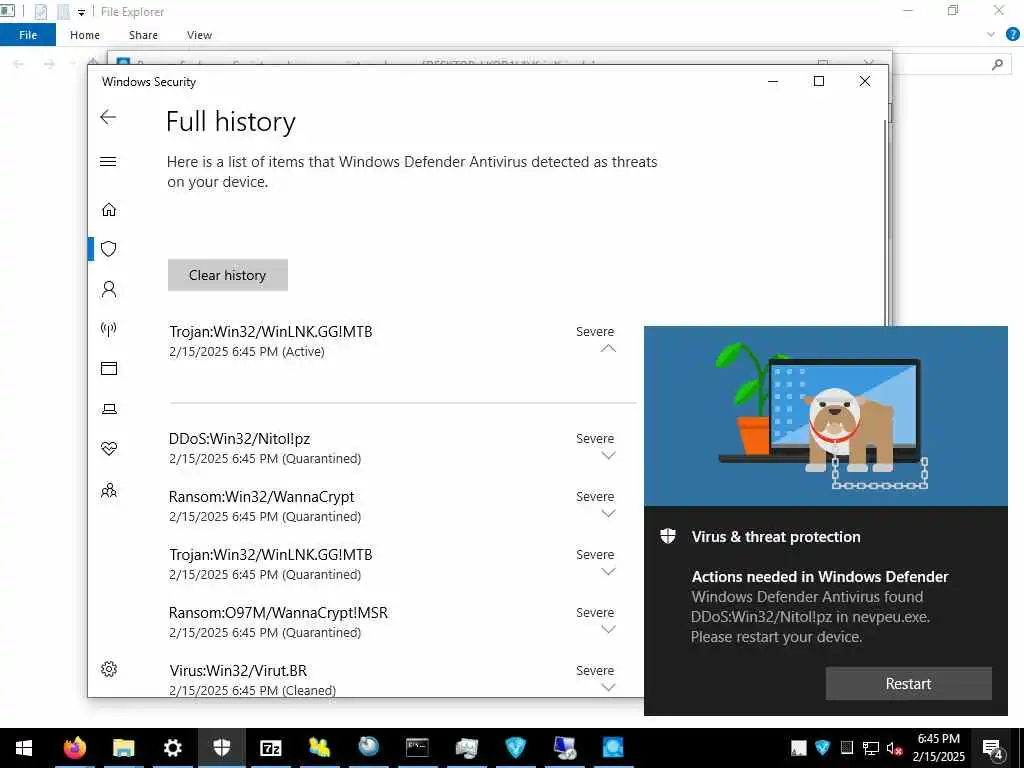The width and height of the screenshot is (1024, 768).
Task: Go back with the Windows Security back arrow
Action: click(x=108, y=118)
